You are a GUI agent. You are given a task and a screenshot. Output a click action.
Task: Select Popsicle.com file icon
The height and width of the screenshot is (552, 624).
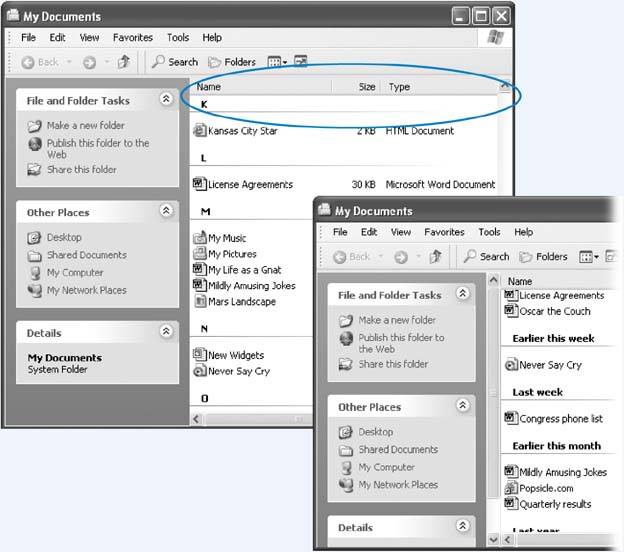point(511,488)
